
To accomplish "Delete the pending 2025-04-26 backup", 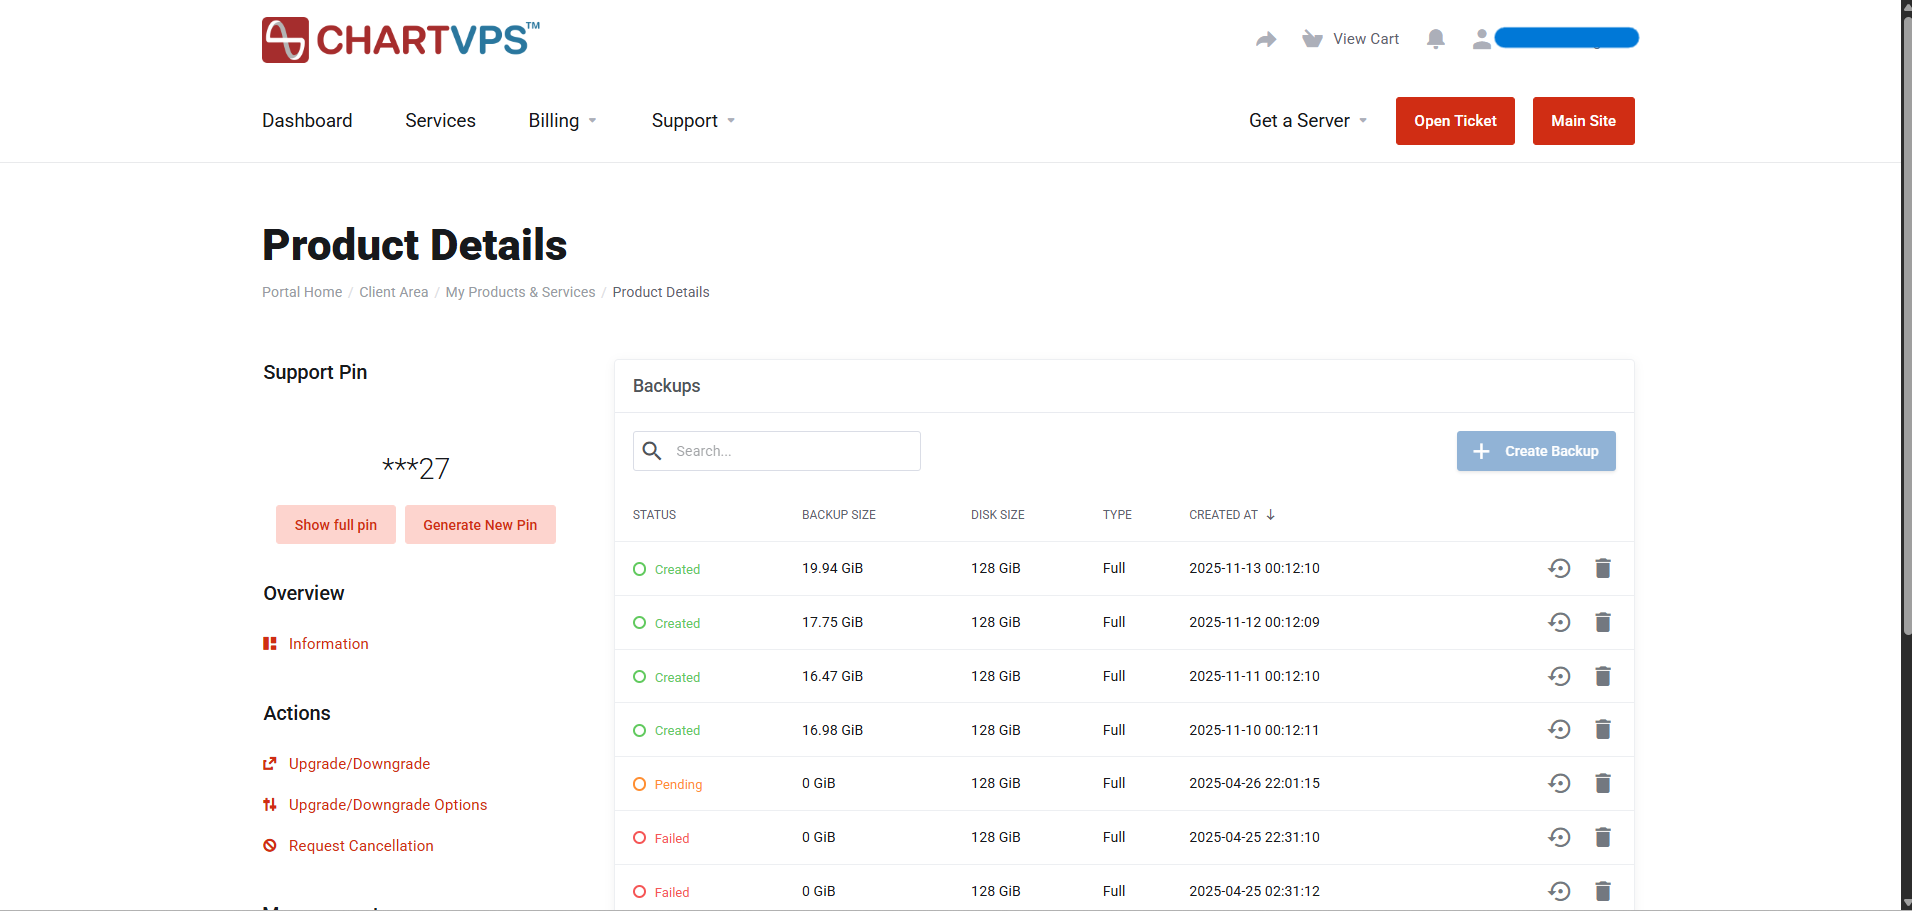I will [1602, 784].
